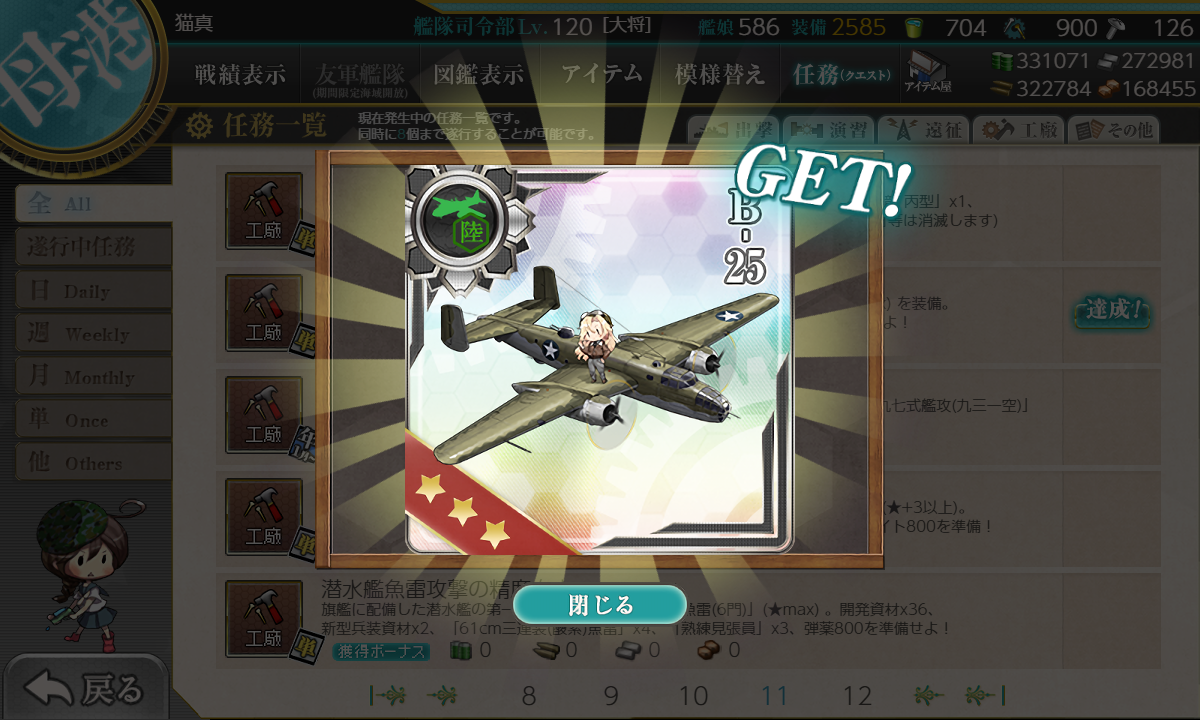Click the first 工廠 hammer quest icon
This screenshot has width=1200, height=720.
tap(263, 211)
